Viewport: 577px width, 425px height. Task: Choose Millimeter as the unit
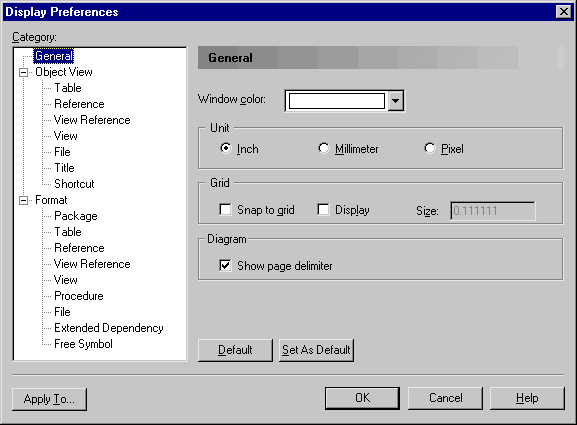click(323, 148)
